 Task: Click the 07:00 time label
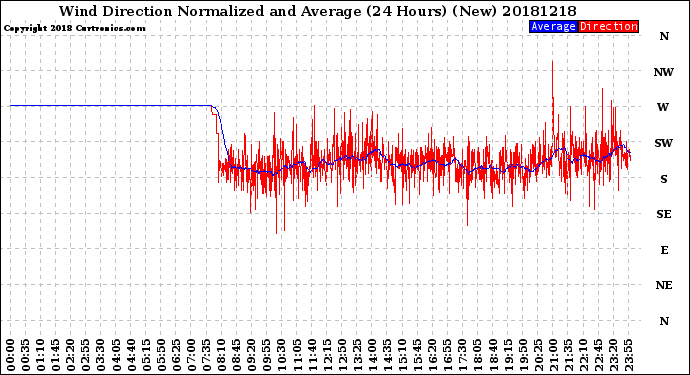point(192,355)
